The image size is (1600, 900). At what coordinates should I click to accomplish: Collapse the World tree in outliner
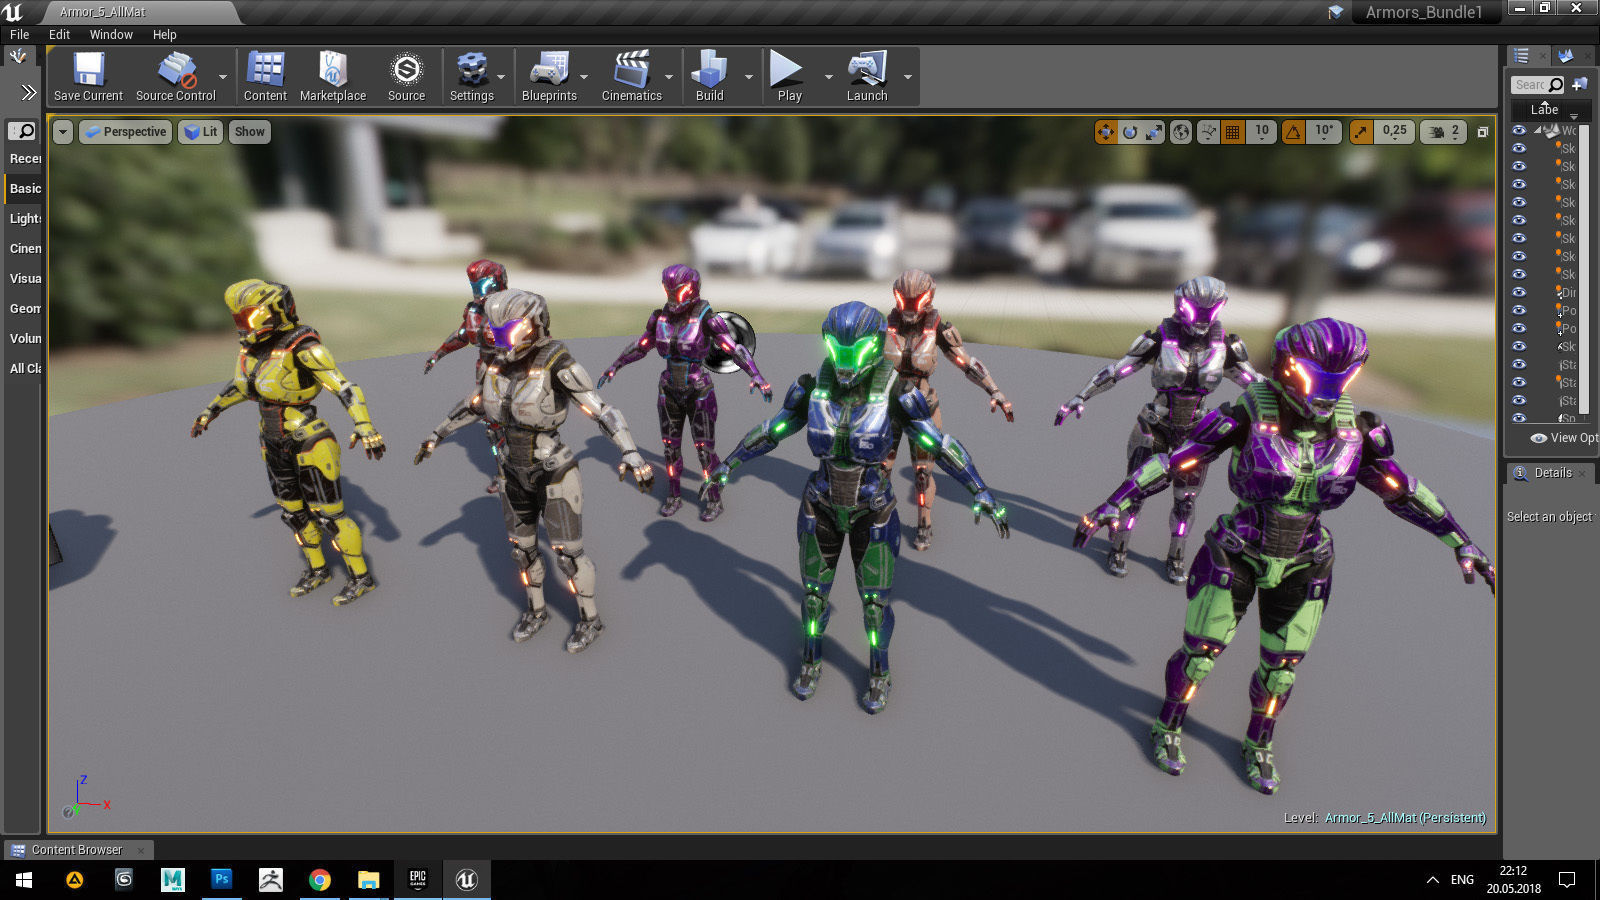(x=1538, y=130)
